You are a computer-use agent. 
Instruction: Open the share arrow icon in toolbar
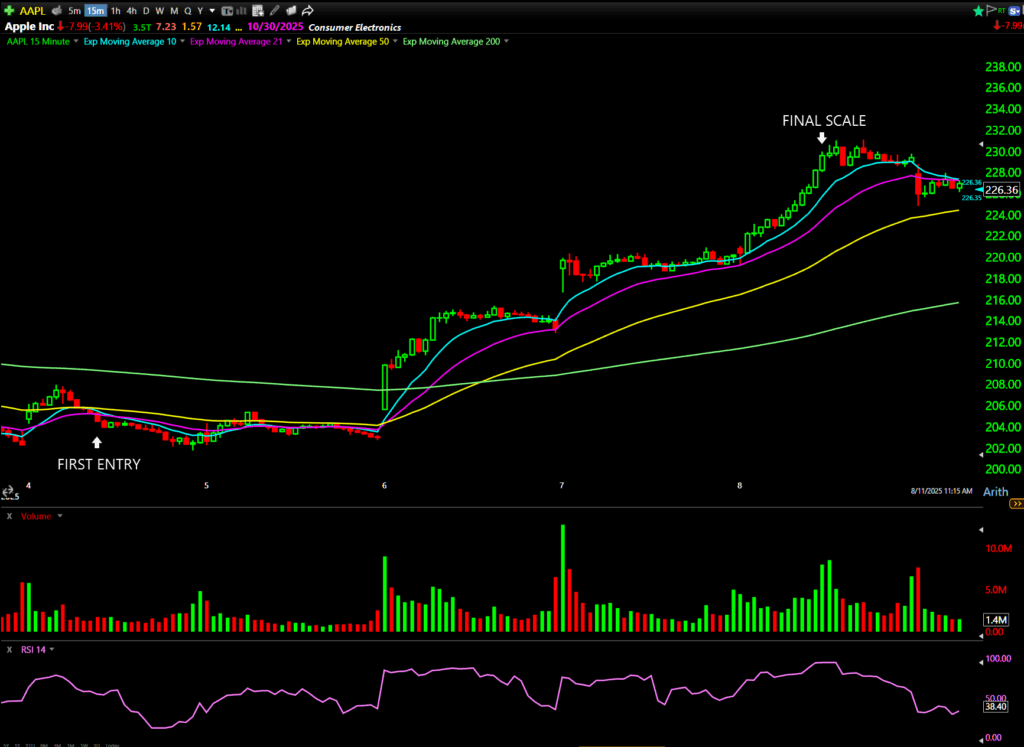pyautogui.click(x=309, y=11)
